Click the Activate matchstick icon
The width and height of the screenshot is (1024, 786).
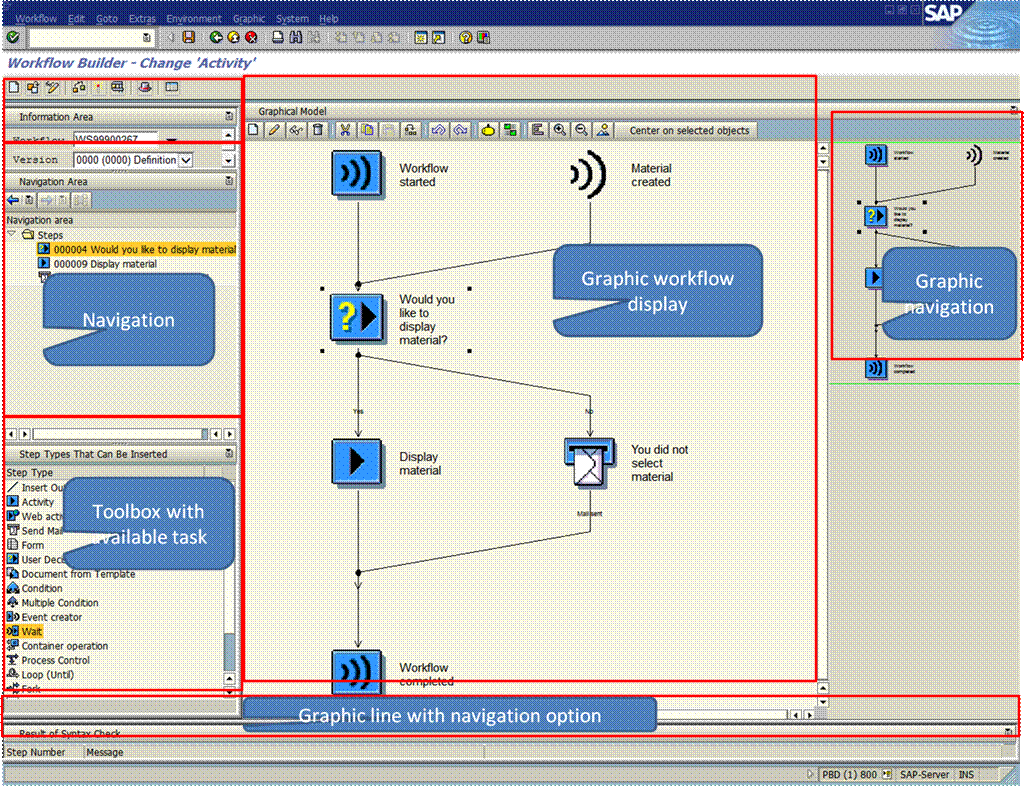(x=98, y=87)
